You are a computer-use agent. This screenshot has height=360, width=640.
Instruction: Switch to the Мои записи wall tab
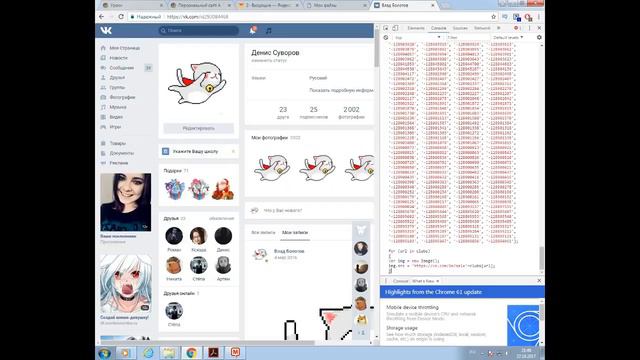point(295,233)
